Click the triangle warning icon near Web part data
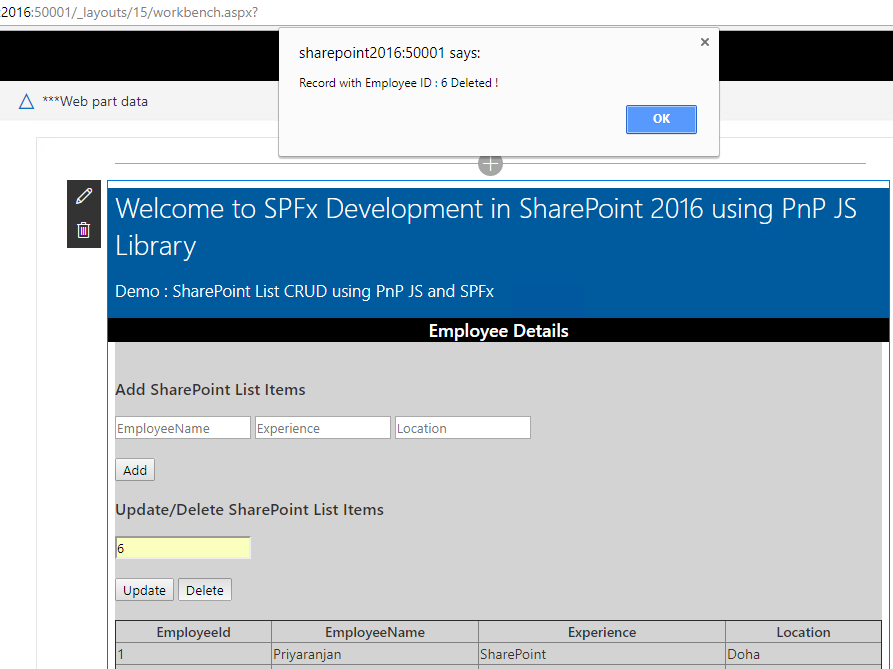Screen dimensions: 893x669 pyautogui.click(x=26, y=101)
